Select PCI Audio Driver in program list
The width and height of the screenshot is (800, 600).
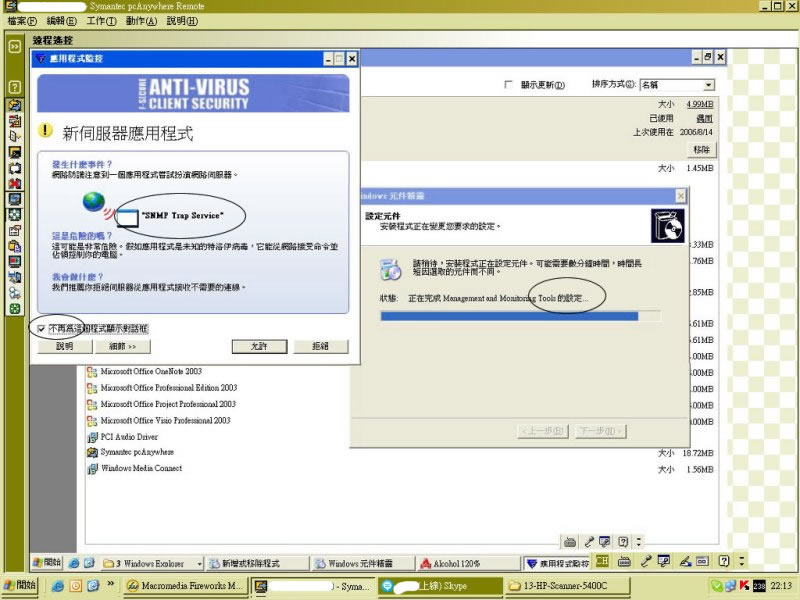(129, 436)
